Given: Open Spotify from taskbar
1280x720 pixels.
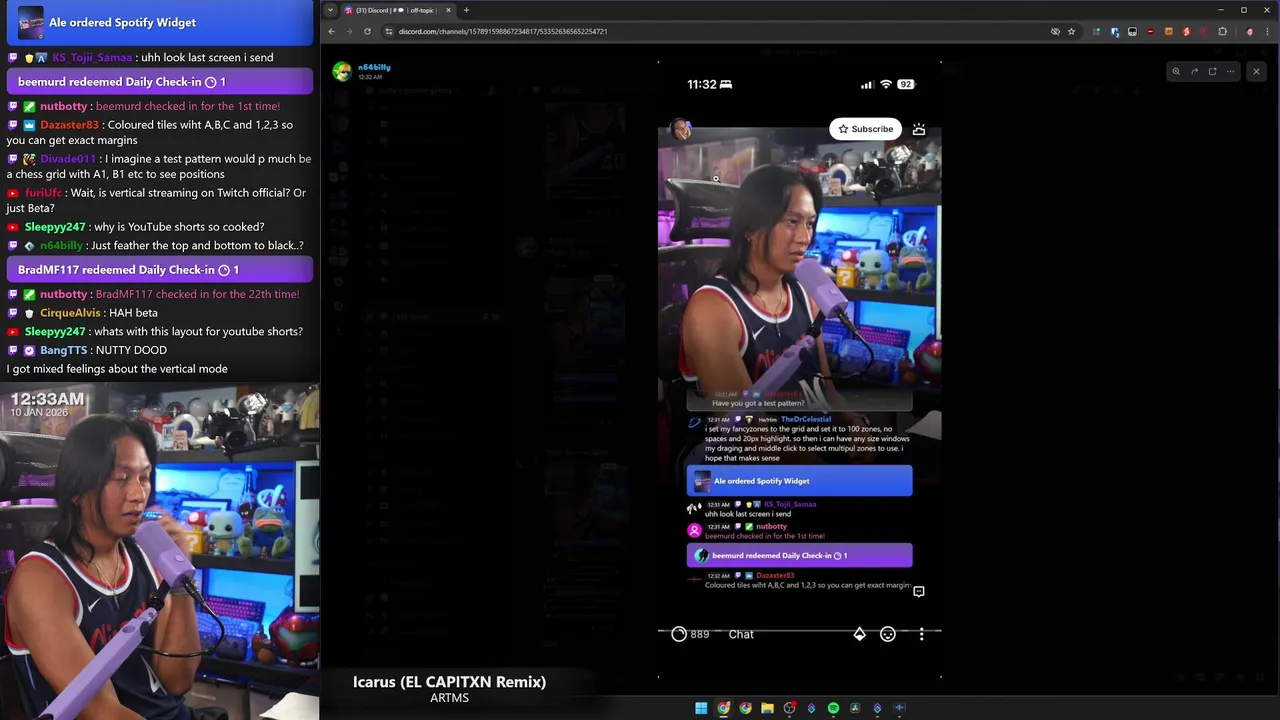Looking at the screenshot, I should (x=833, y=708).
